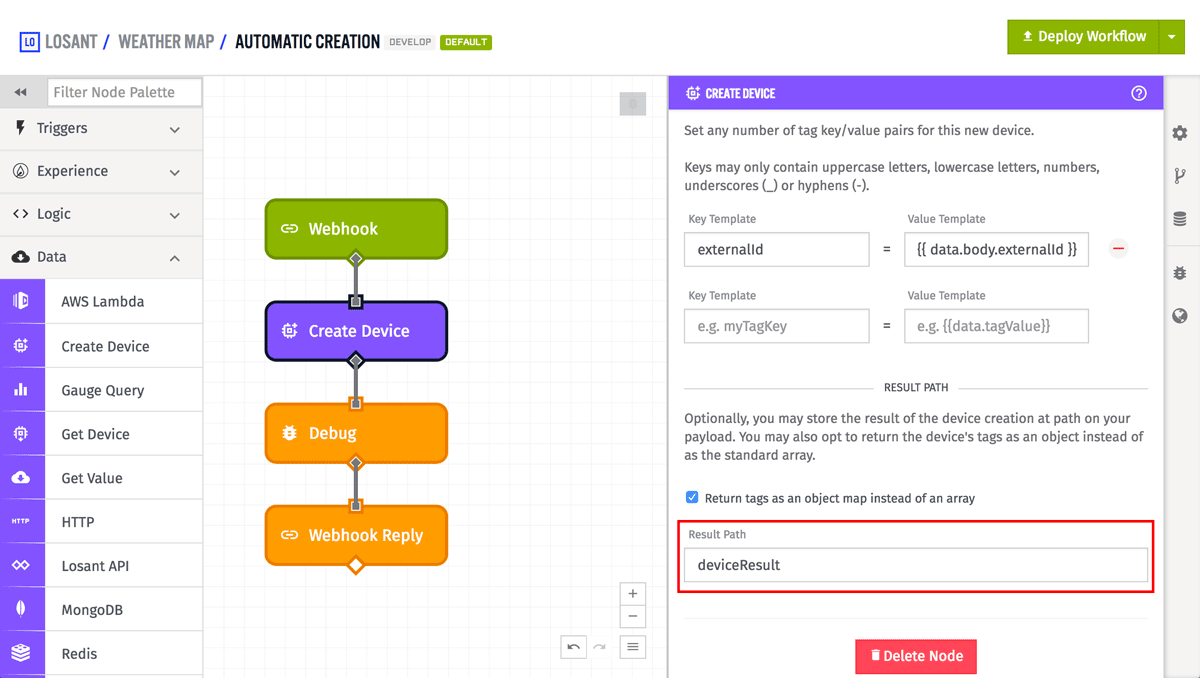This screenshot has height=678, width=1200.
Task: Click the gray canvas corner icon
Action: pyautogui.click(x=633, y=103)
